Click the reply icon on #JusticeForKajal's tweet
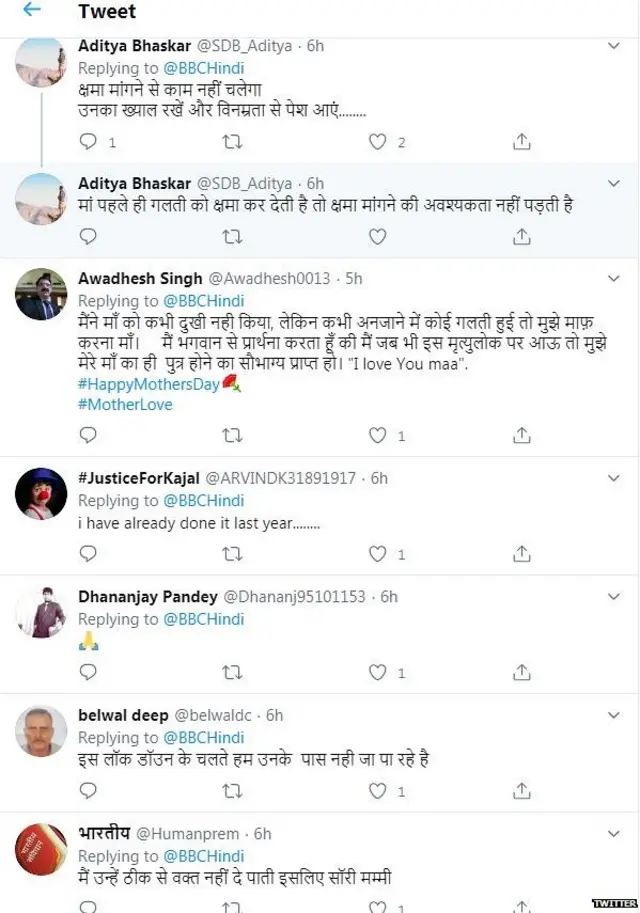The width and height of the screenshot is (640, 913). click(x=88, y=553)
